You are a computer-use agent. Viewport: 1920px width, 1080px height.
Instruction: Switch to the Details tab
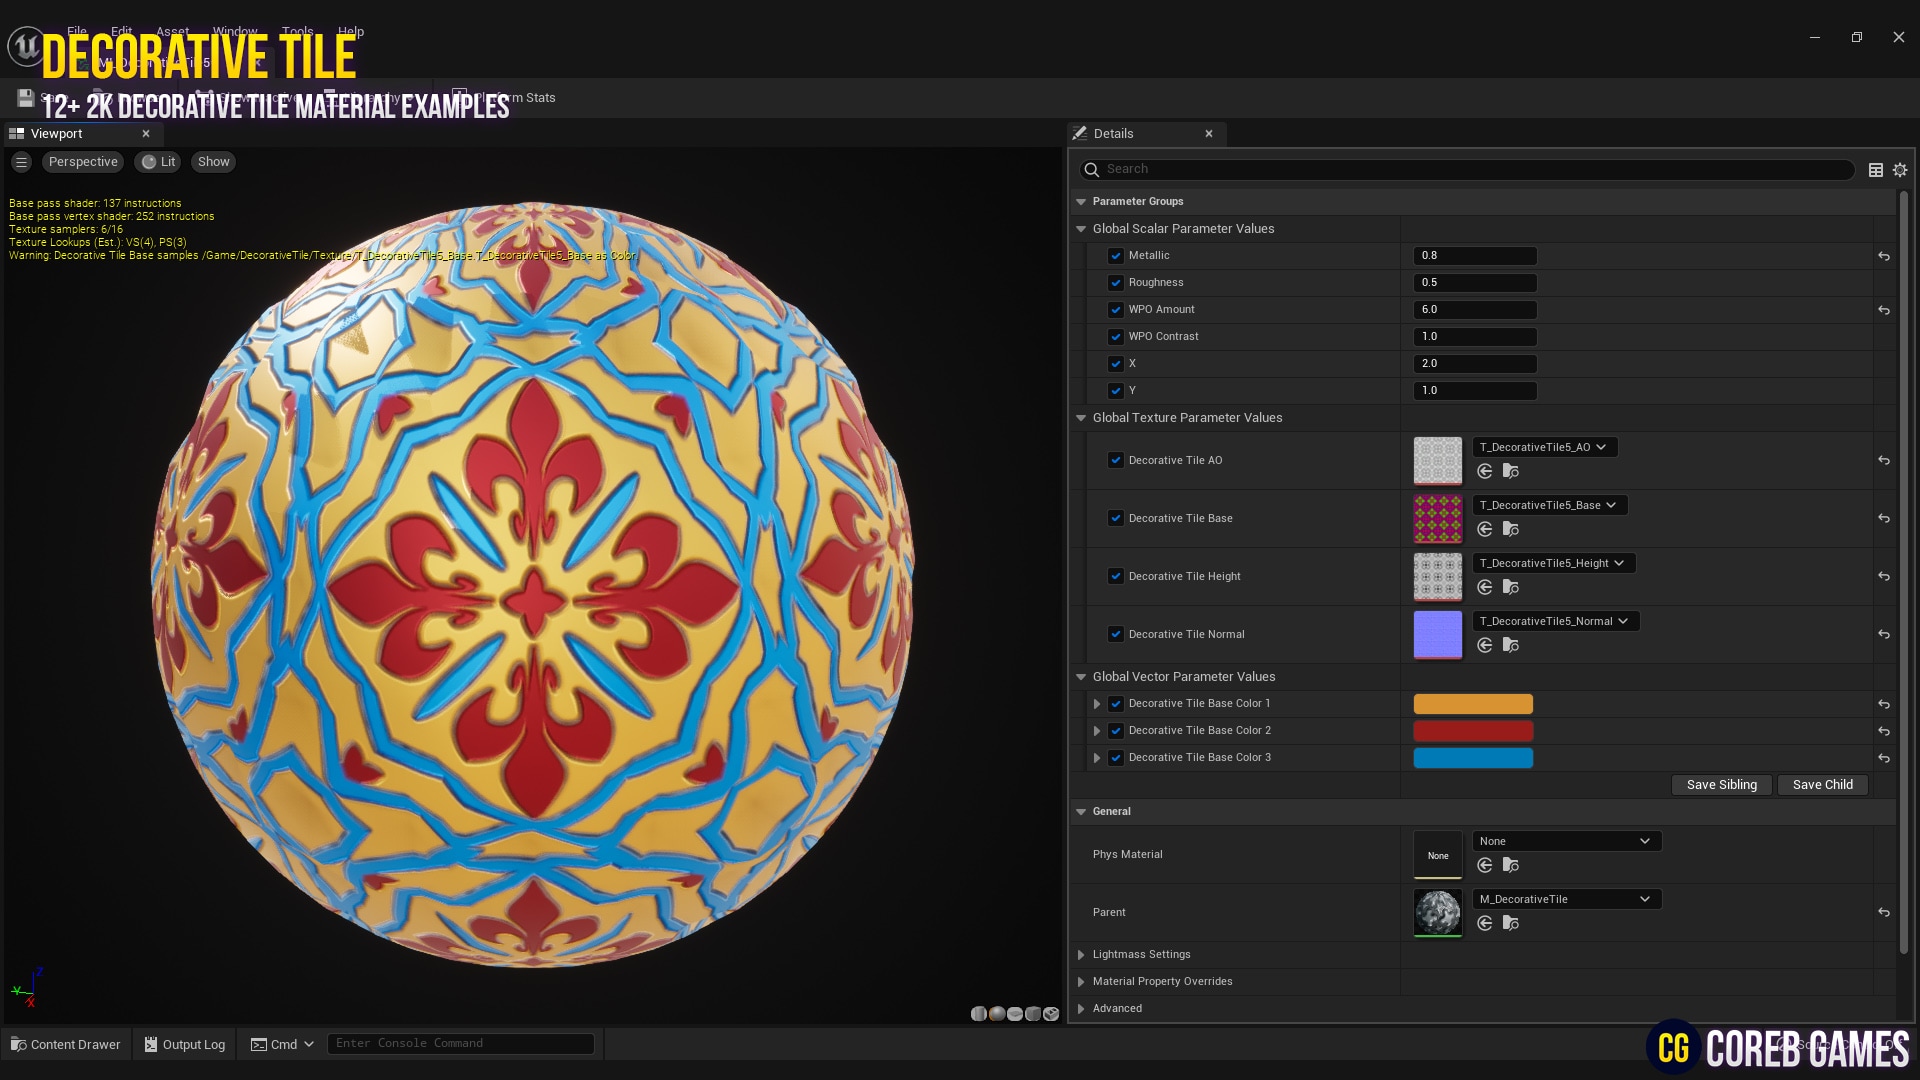point(1113,134)
